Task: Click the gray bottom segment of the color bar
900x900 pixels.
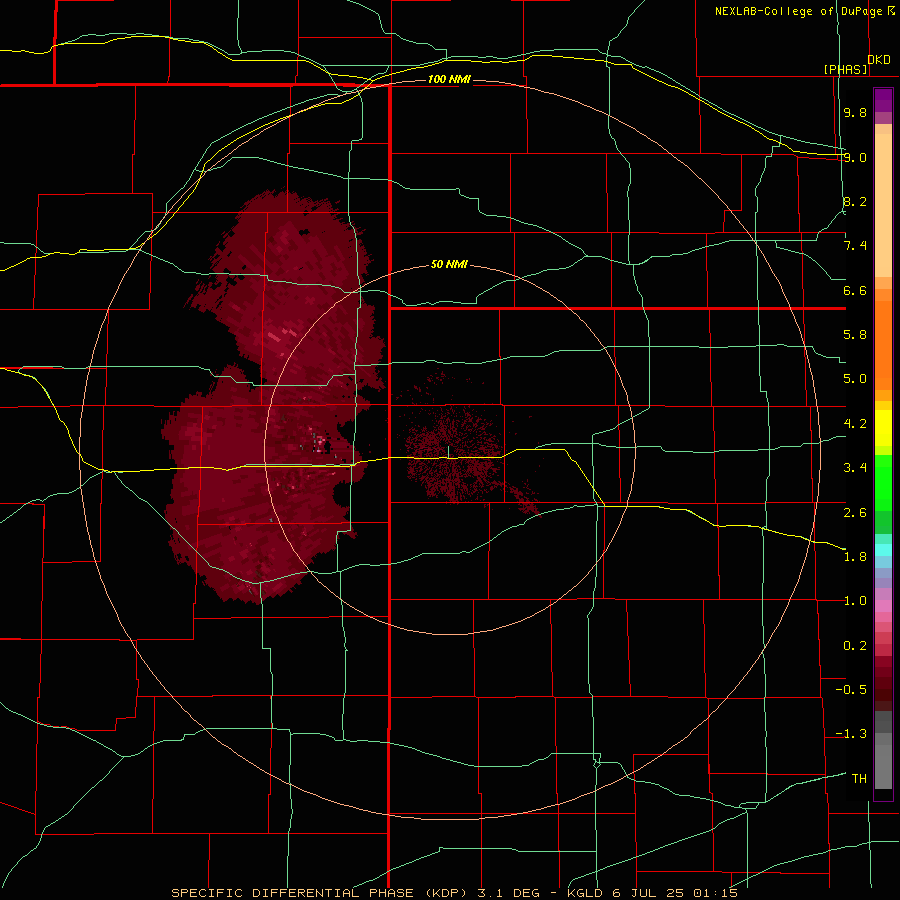Action: (x=883, y=761)
